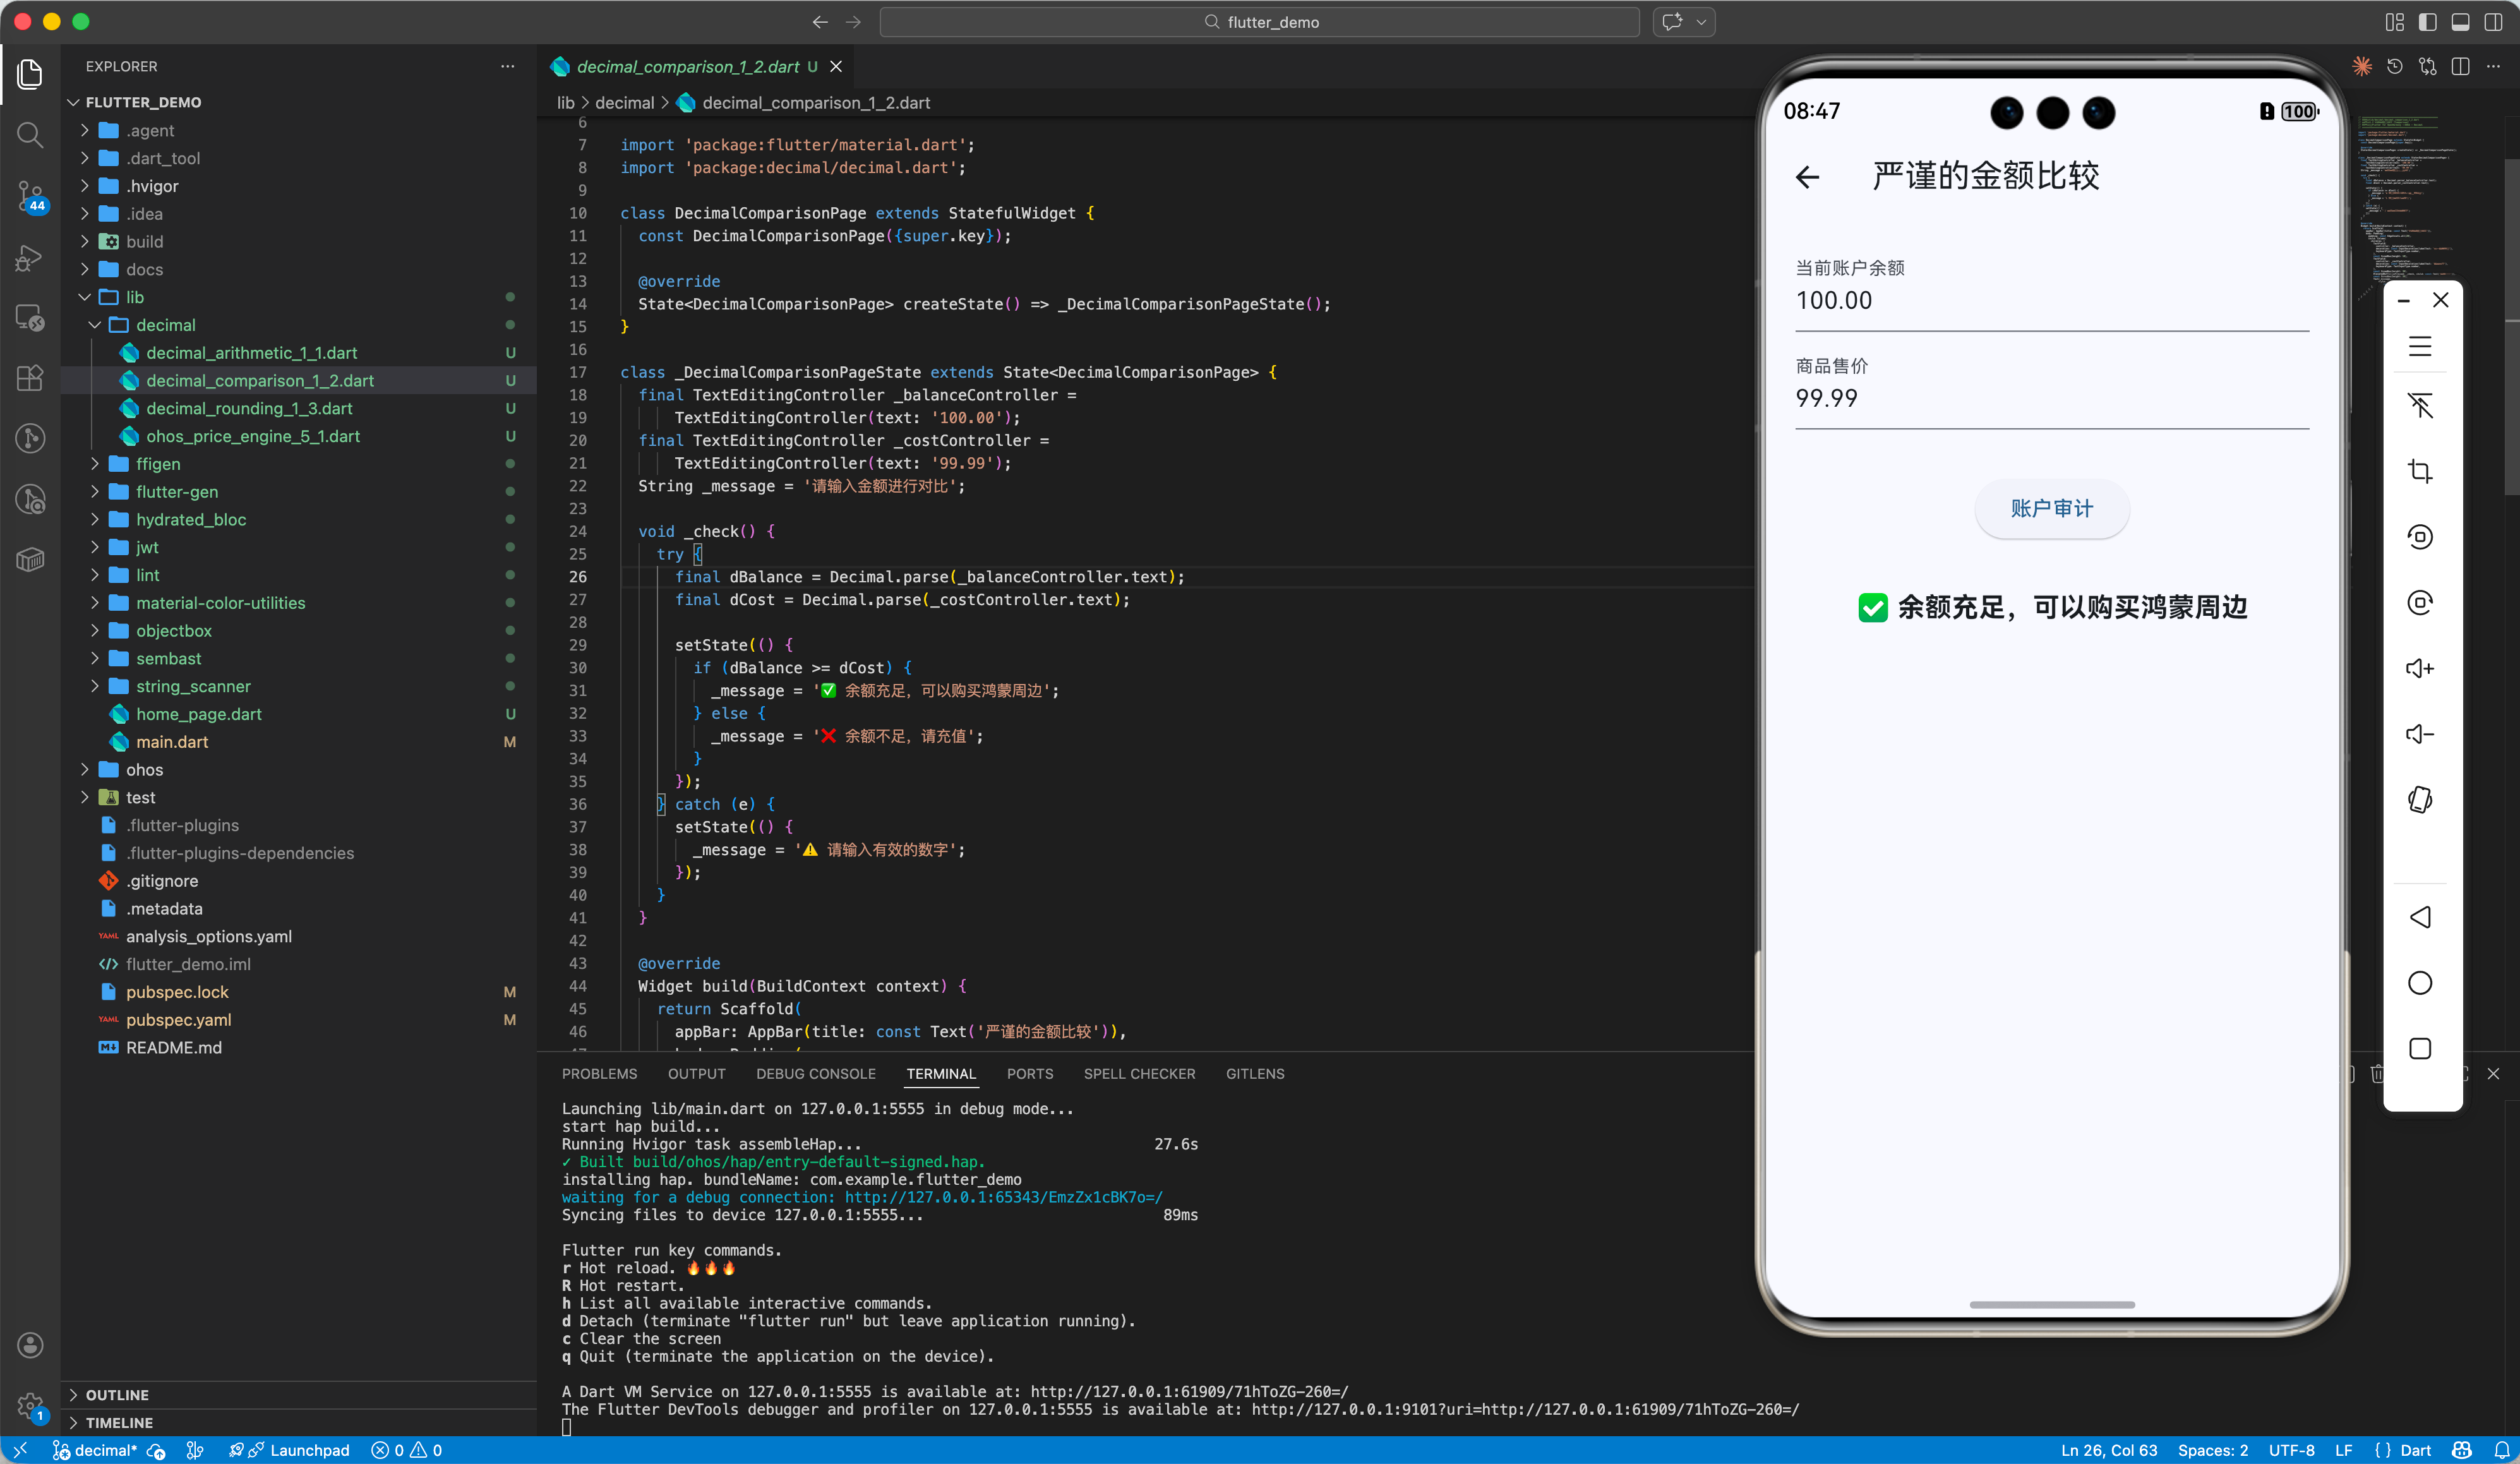Viewport: 2520px width, 1464px height.
Task: Toggle secondary sidebar layout button
Action: coord(2493,22)
